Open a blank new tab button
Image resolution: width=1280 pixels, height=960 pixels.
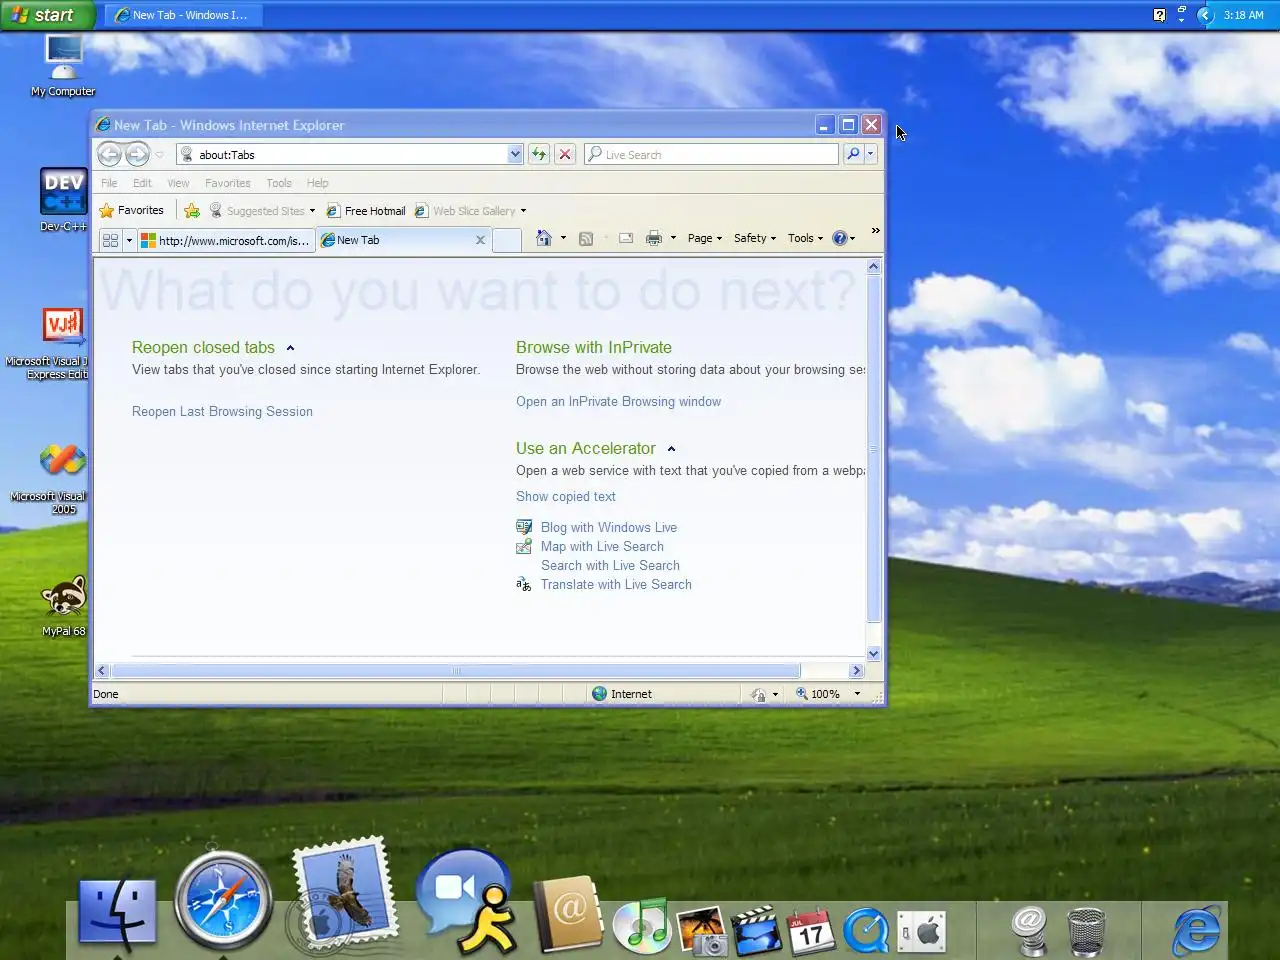point(507,240)
